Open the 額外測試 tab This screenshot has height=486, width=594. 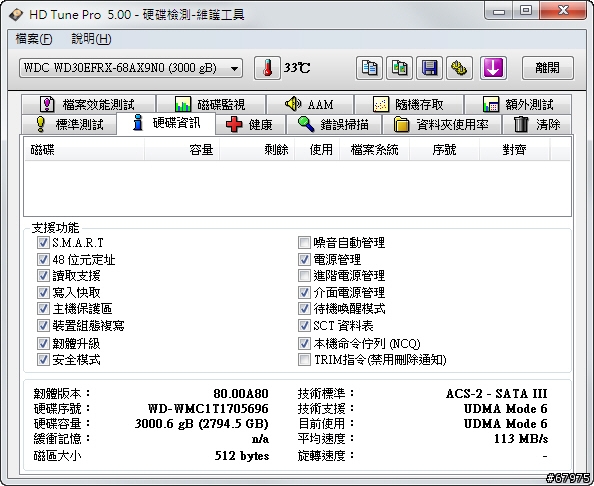pyautogui.click(x=518, y=104)
